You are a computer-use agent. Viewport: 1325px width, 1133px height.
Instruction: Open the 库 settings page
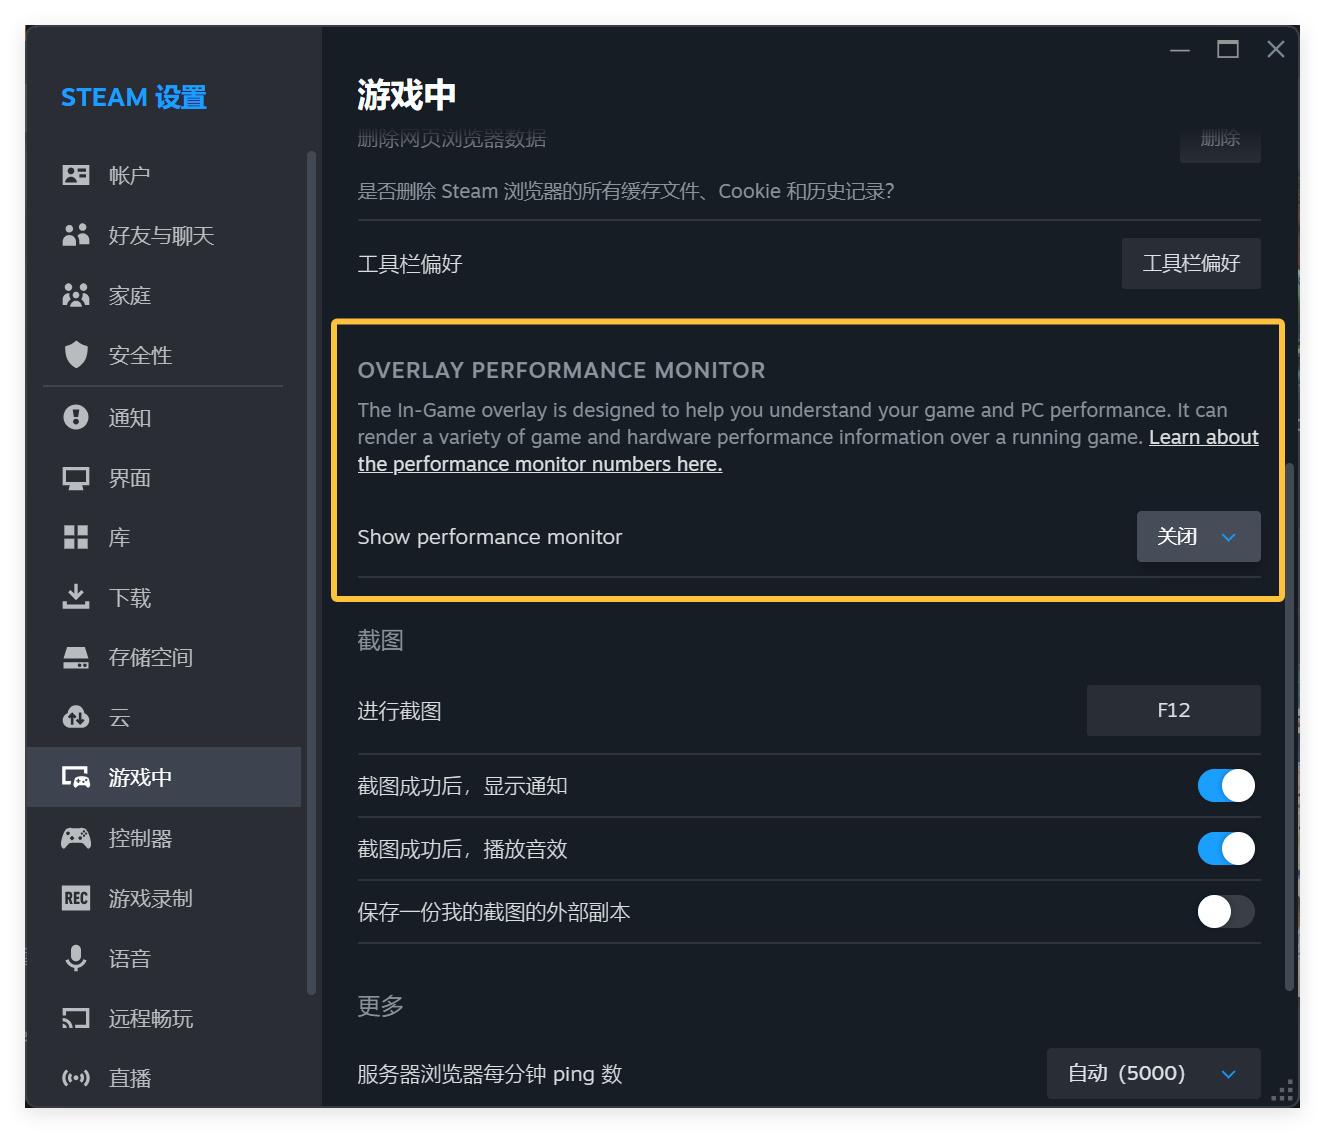pyautogui.click(x=164, y=537)
